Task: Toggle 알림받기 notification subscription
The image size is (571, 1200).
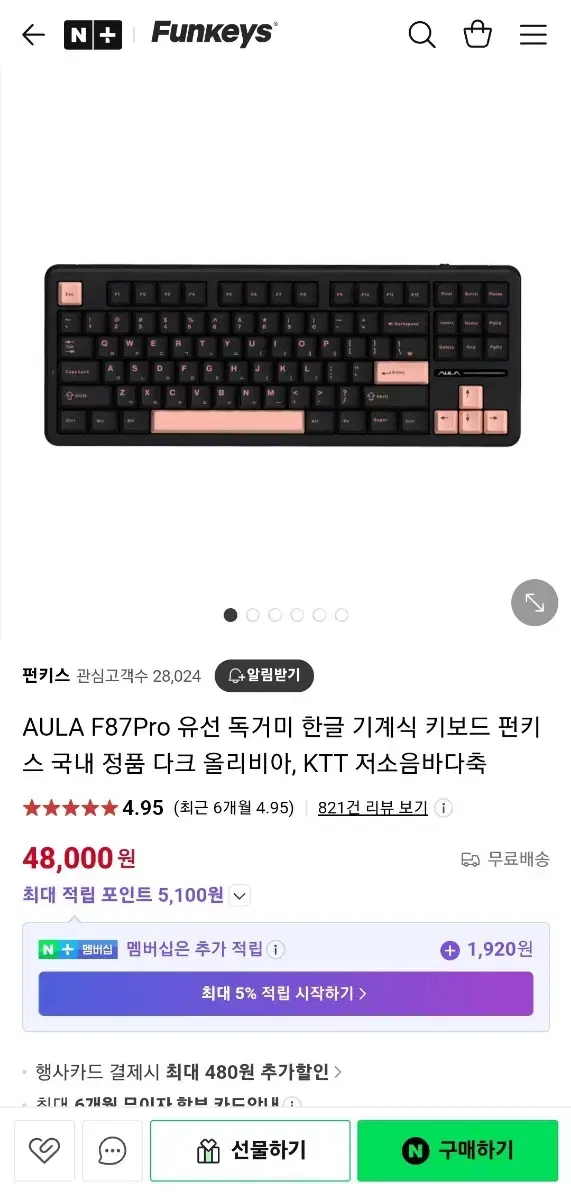Action: [264, 676]
